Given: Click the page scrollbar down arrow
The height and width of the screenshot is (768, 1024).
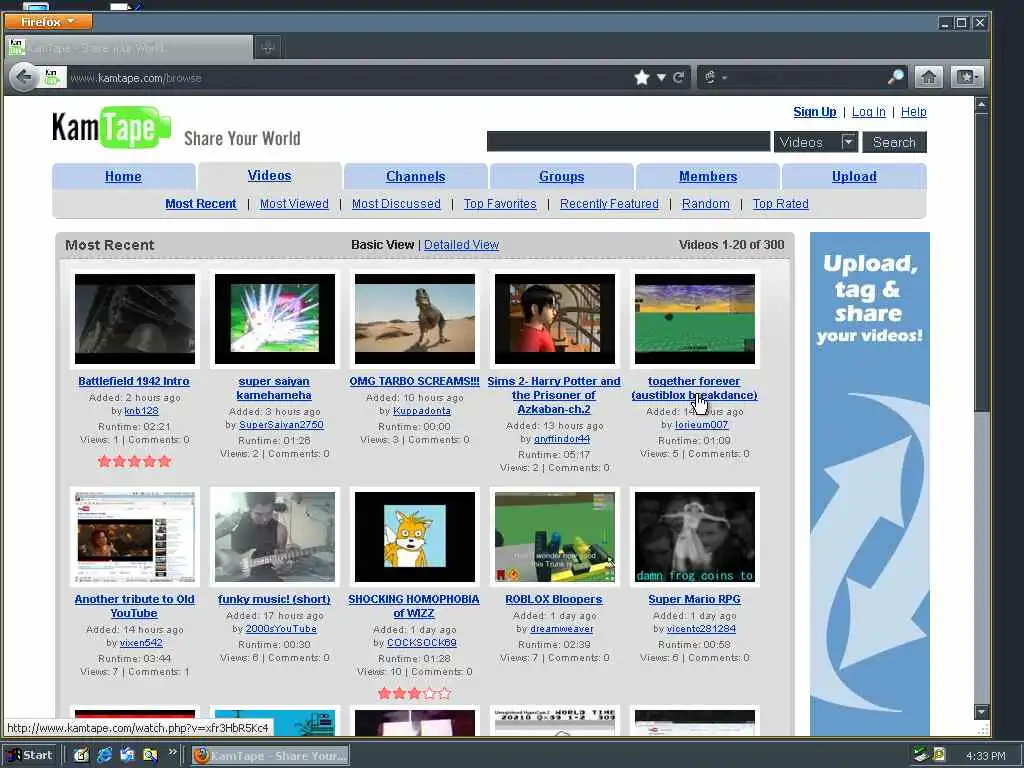Looking at the screenshot, I should 981,711.
